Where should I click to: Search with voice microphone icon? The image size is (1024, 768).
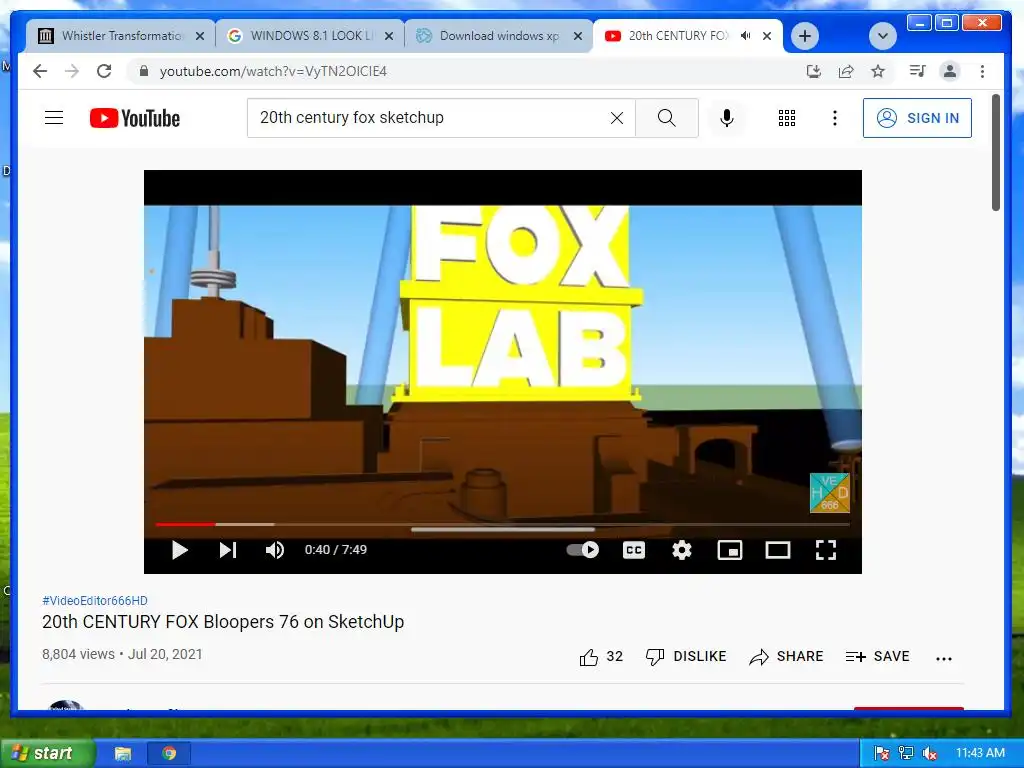pyautogui.click(x=726, y=118)
